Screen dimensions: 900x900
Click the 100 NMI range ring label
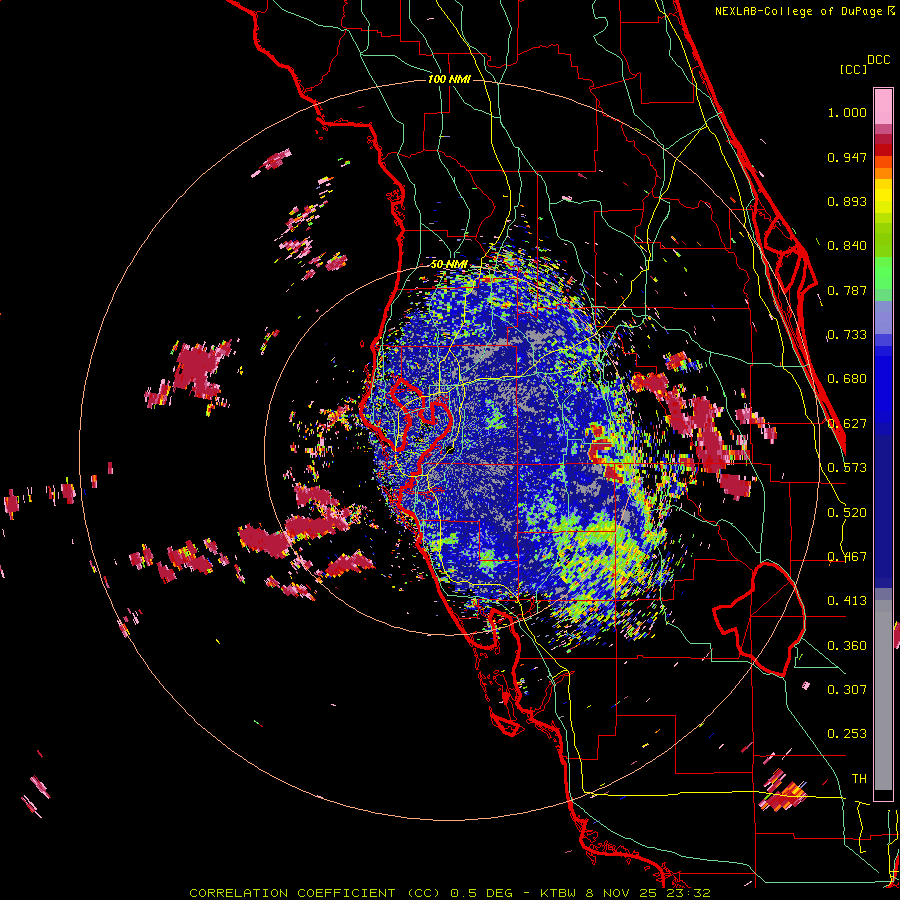coord(449,79)
